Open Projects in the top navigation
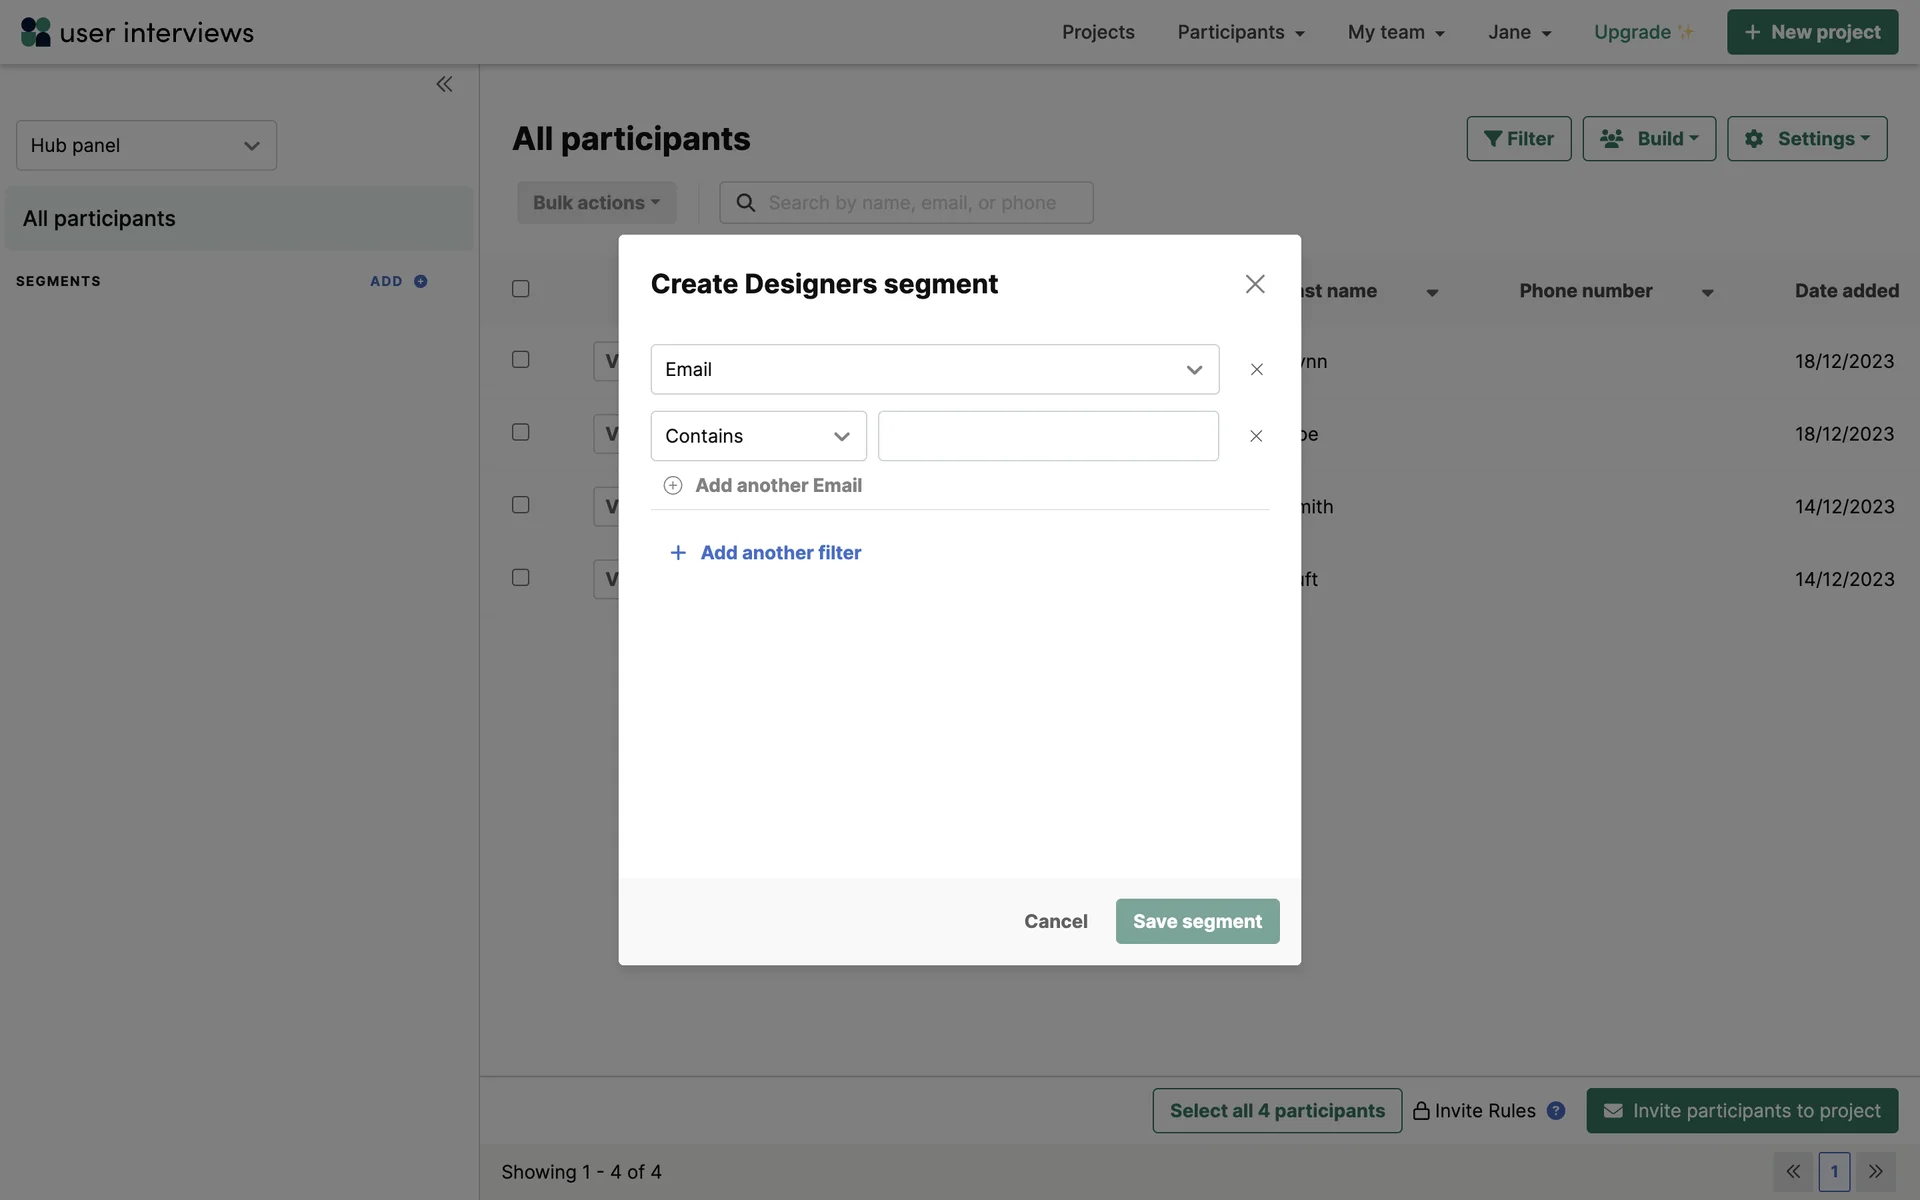The height and width of the screenshot is (1200, 1920). pos(1097,32)
